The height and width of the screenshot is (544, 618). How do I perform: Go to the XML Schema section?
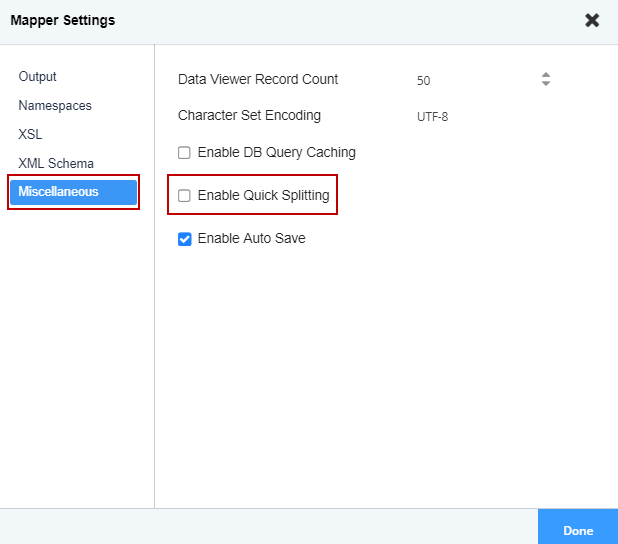click(x=56, y=163)
